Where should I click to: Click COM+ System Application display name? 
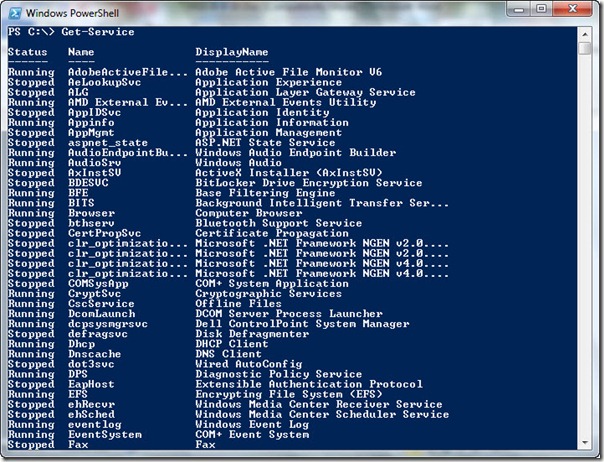point(272,284)
